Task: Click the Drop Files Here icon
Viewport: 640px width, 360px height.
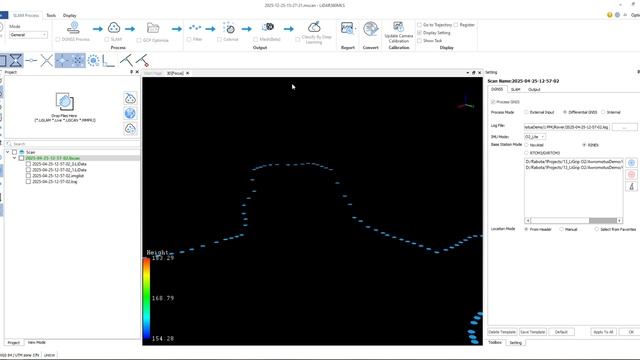Action: 64,102
